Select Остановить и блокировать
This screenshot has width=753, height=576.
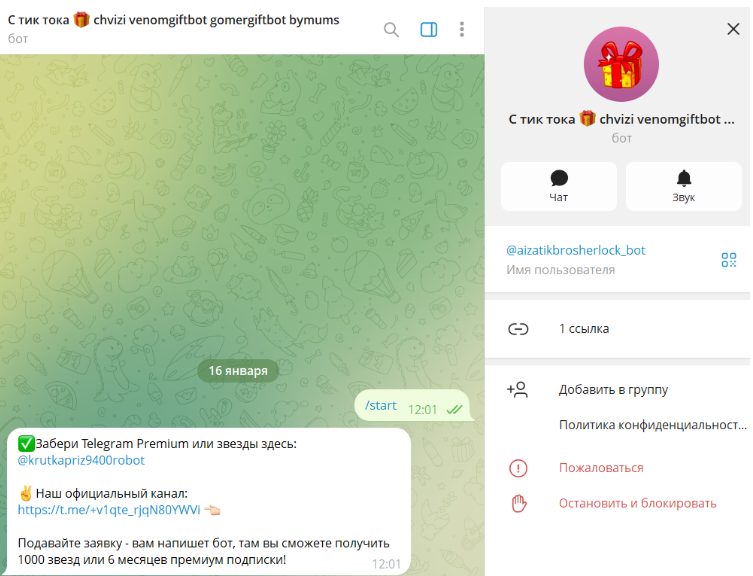click(637, 503)
